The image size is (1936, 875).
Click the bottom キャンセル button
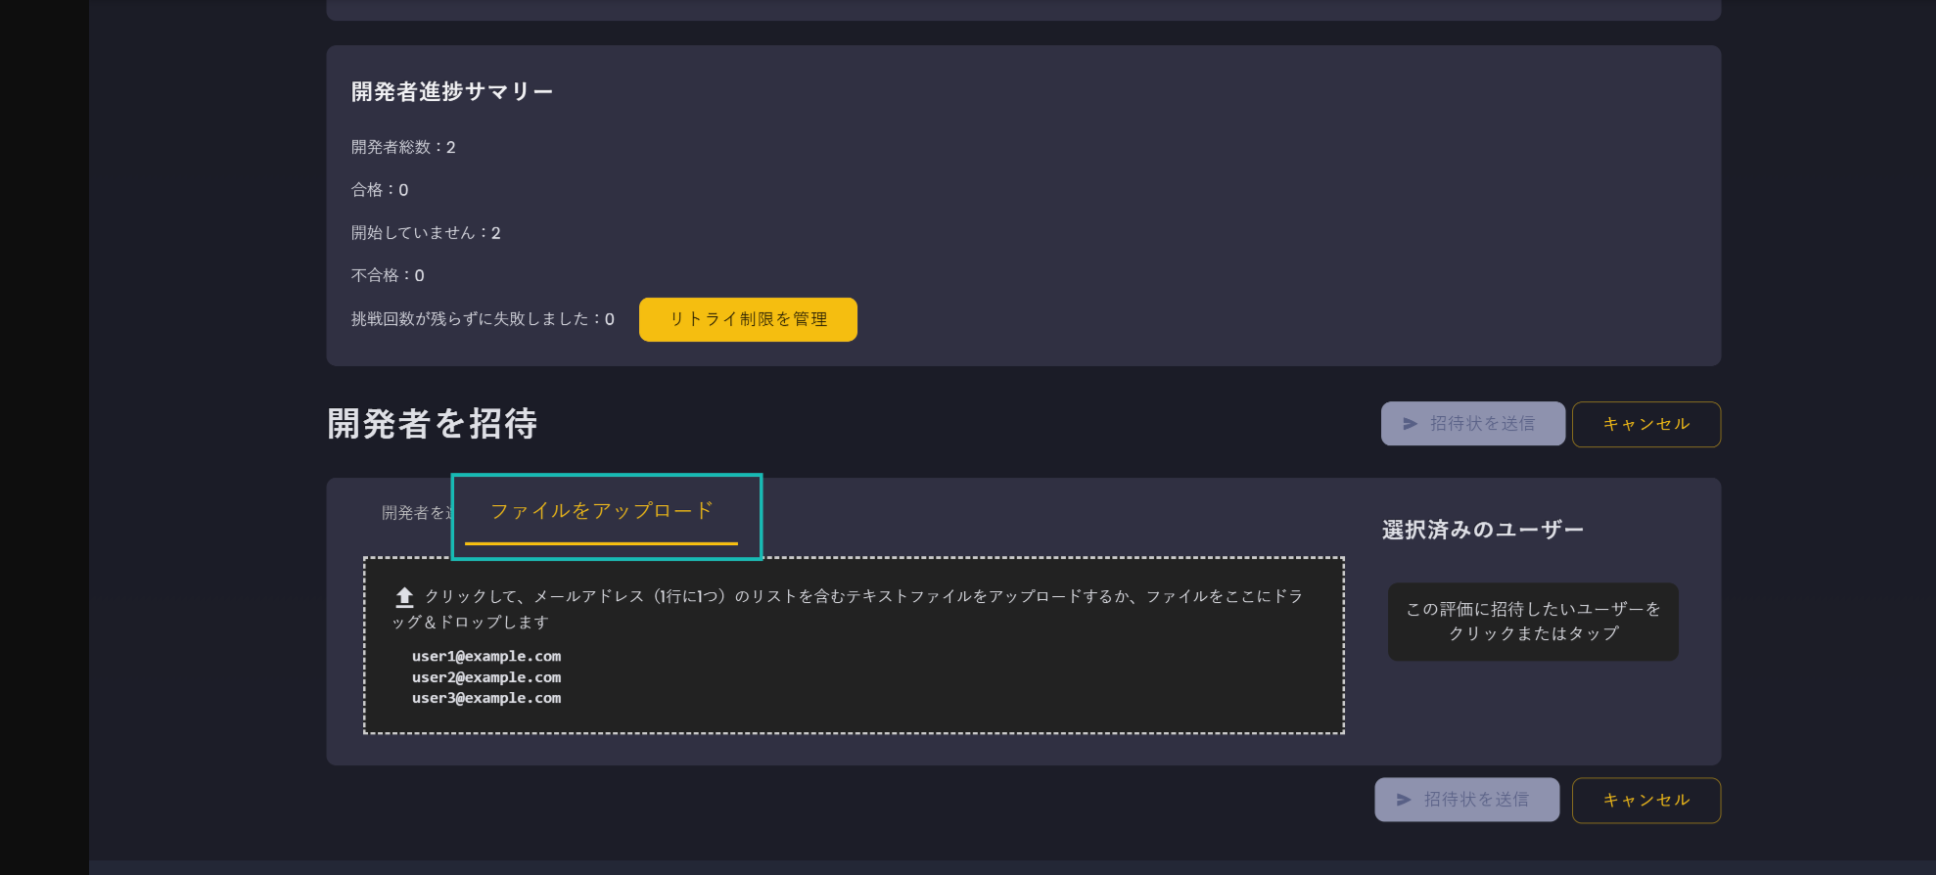[x=1646, y=800]
